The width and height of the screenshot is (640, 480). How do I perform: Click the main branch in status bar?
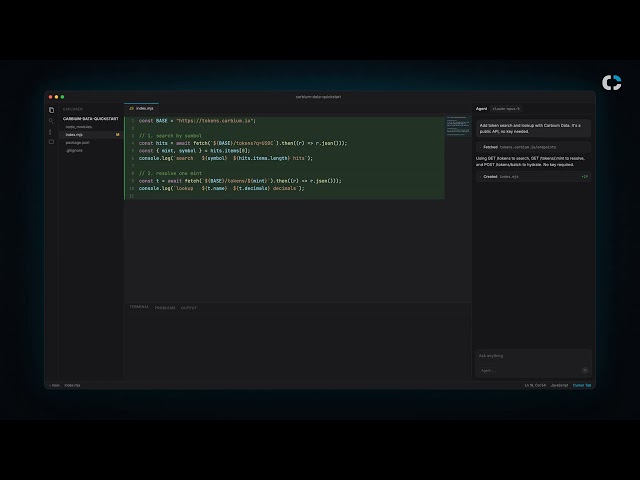point(54,385)
